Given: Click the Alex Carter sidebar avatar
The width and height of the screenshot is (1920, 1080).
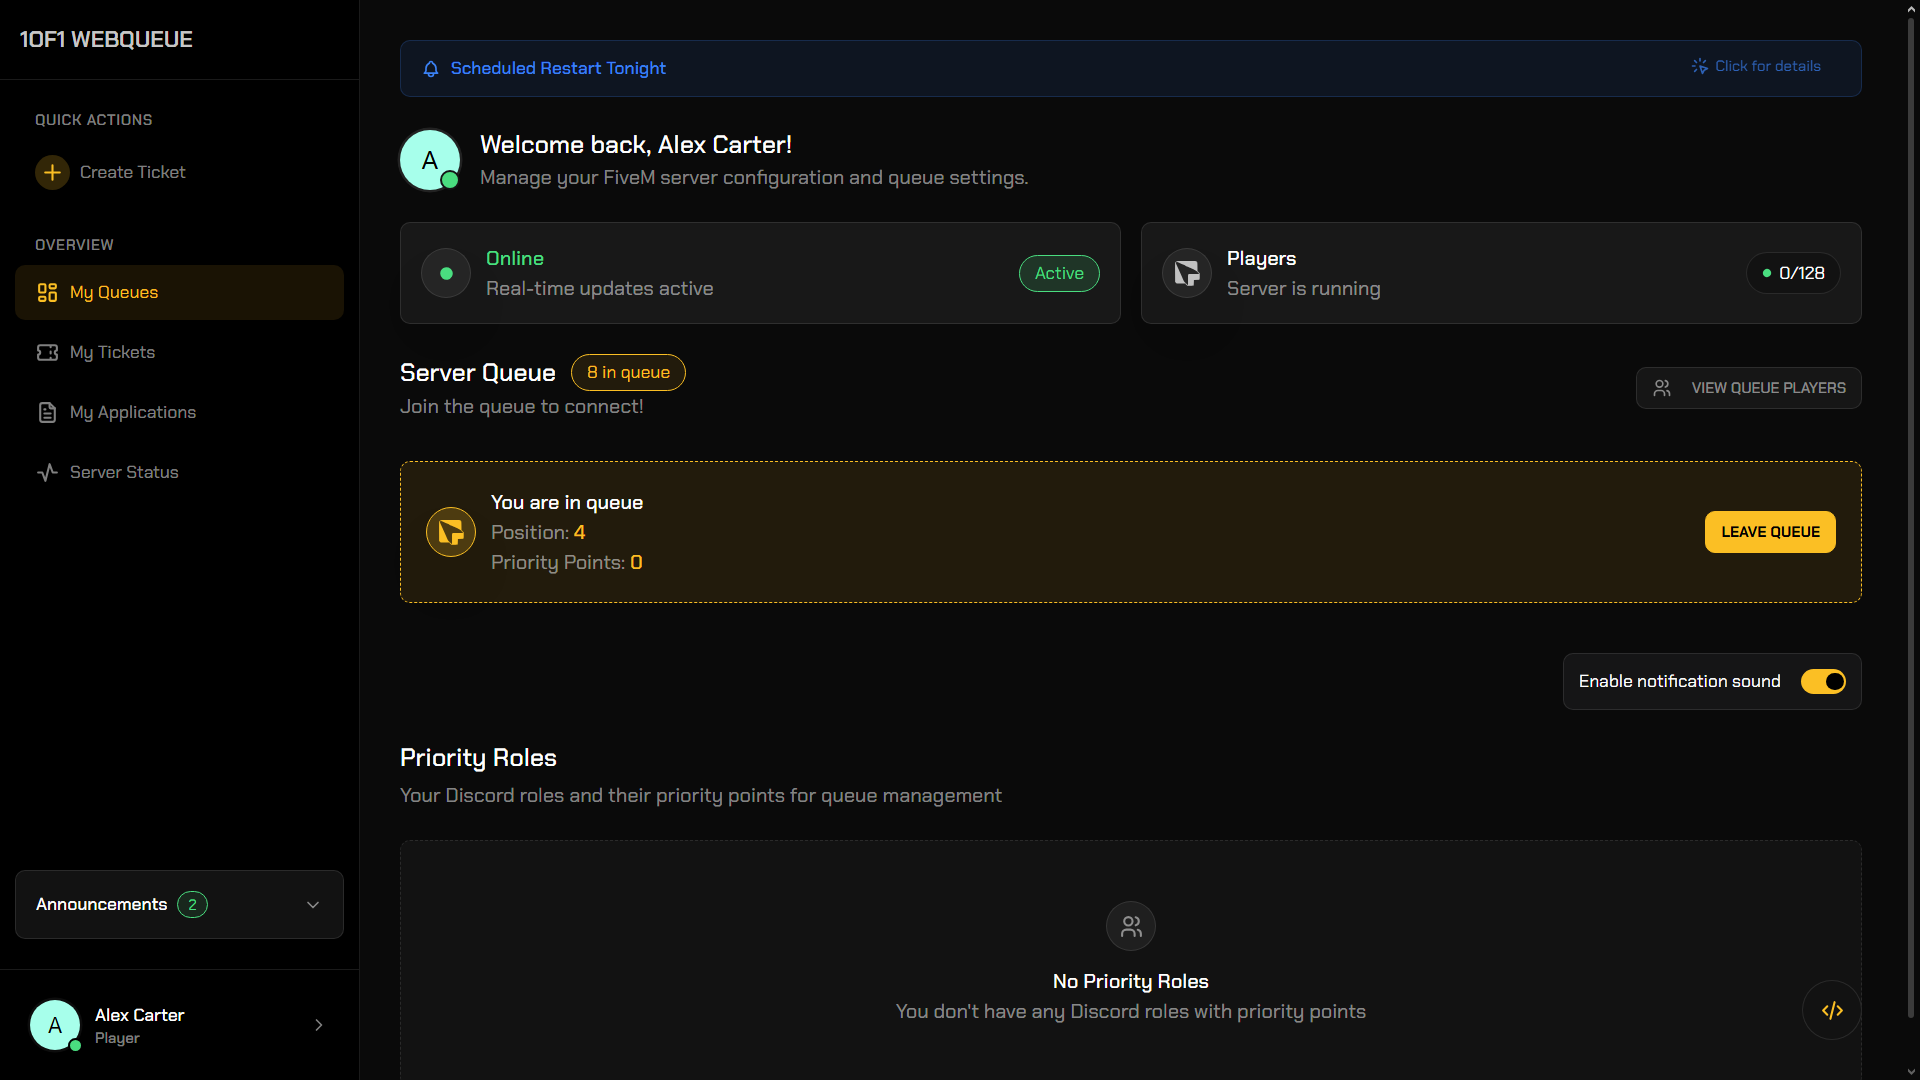Looking at the screenshot, I should 55,1025.
